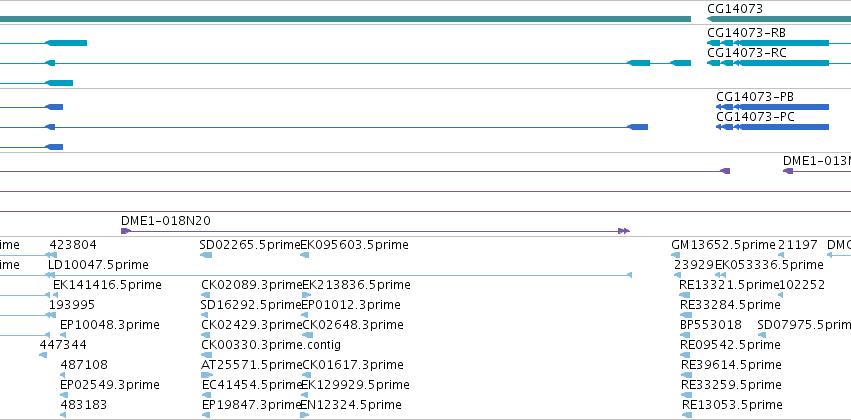
Task: Select EST SD16292.5prime
Action: (251, 305)
